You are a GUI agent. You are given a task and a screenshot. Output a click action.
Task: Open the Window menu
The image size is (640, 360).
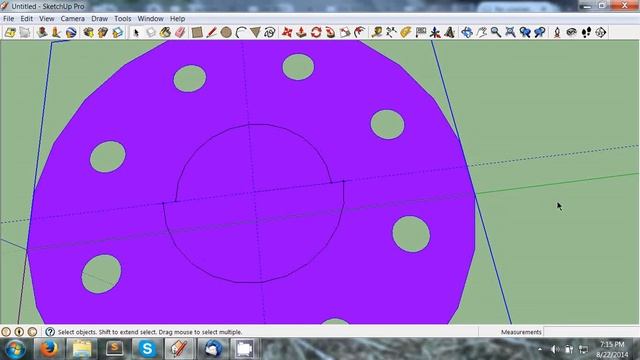pos(151,19)
